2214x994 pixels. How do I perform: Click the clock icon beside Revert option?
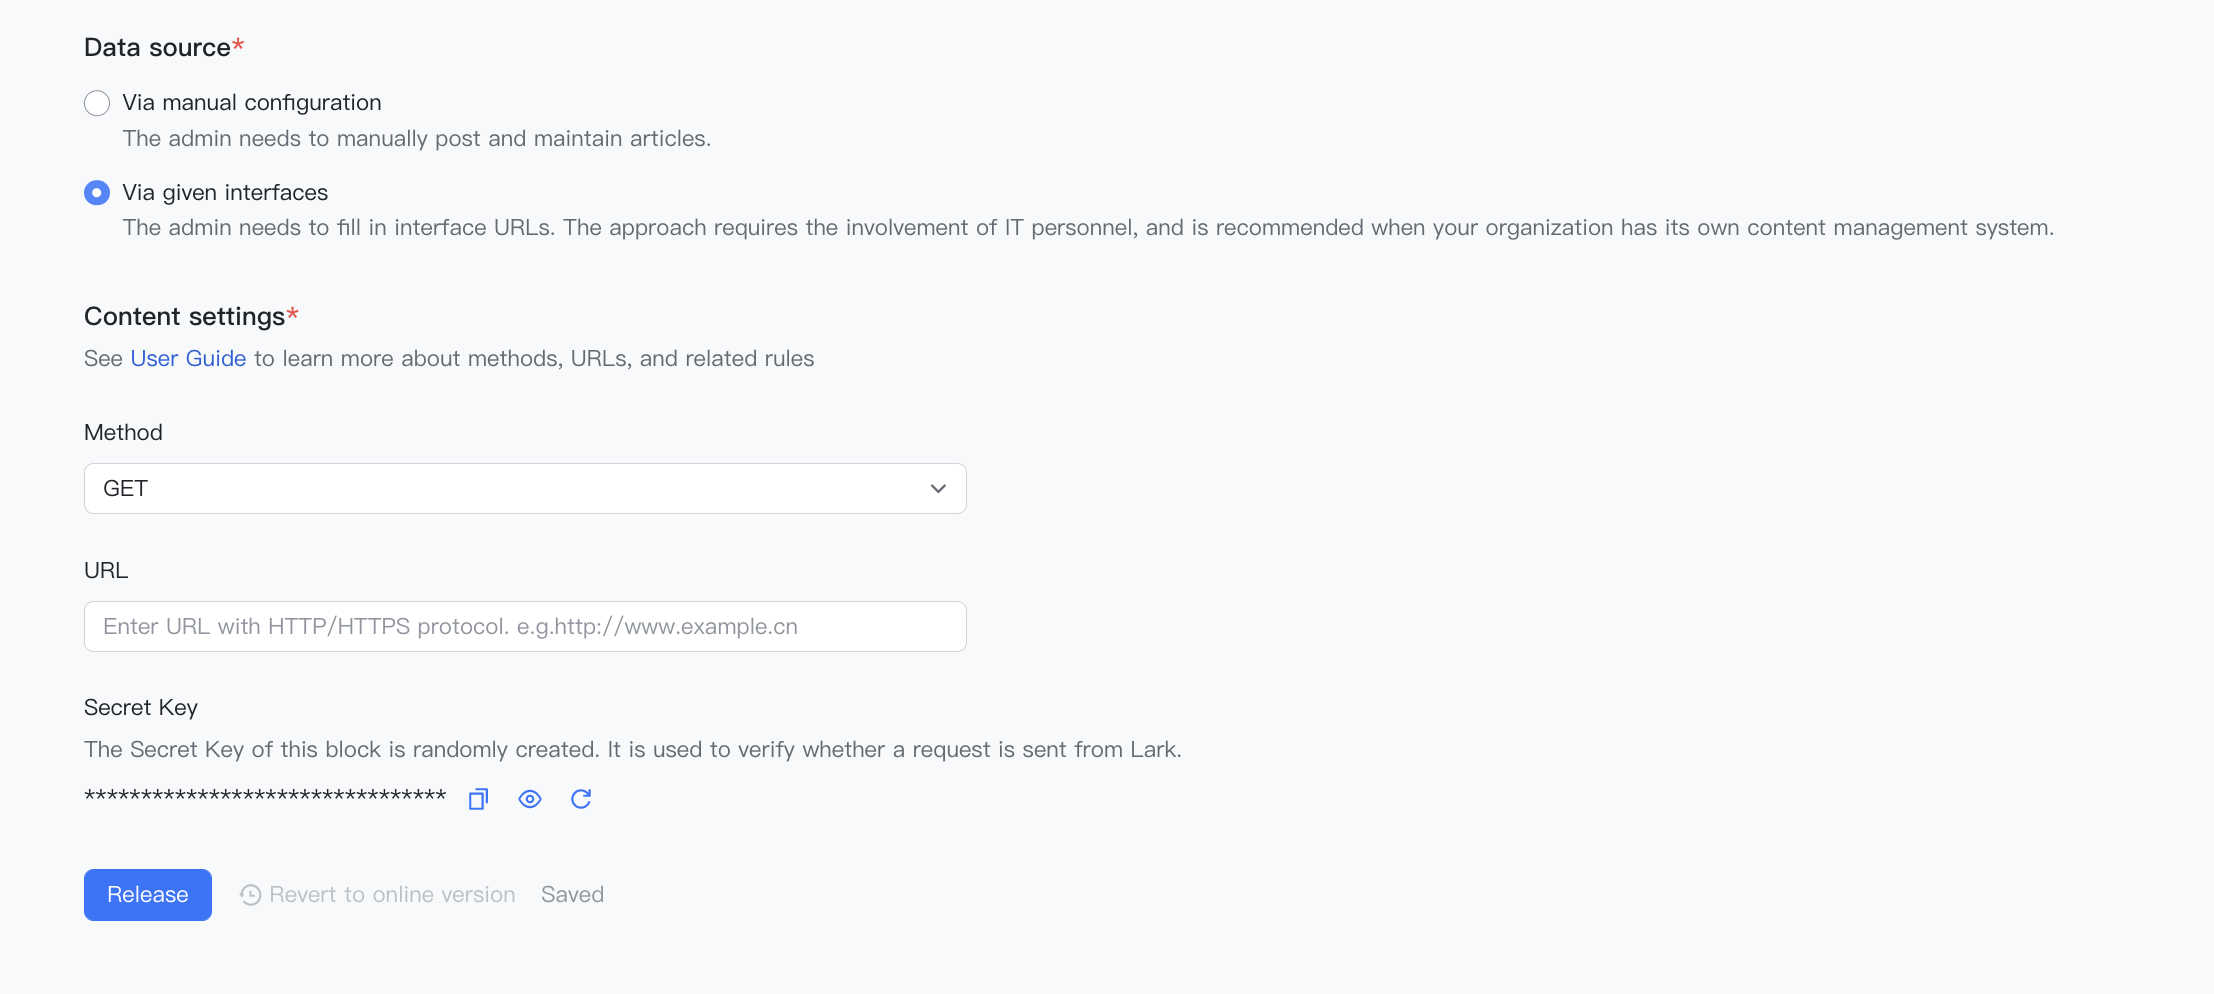tap(250, 894)
